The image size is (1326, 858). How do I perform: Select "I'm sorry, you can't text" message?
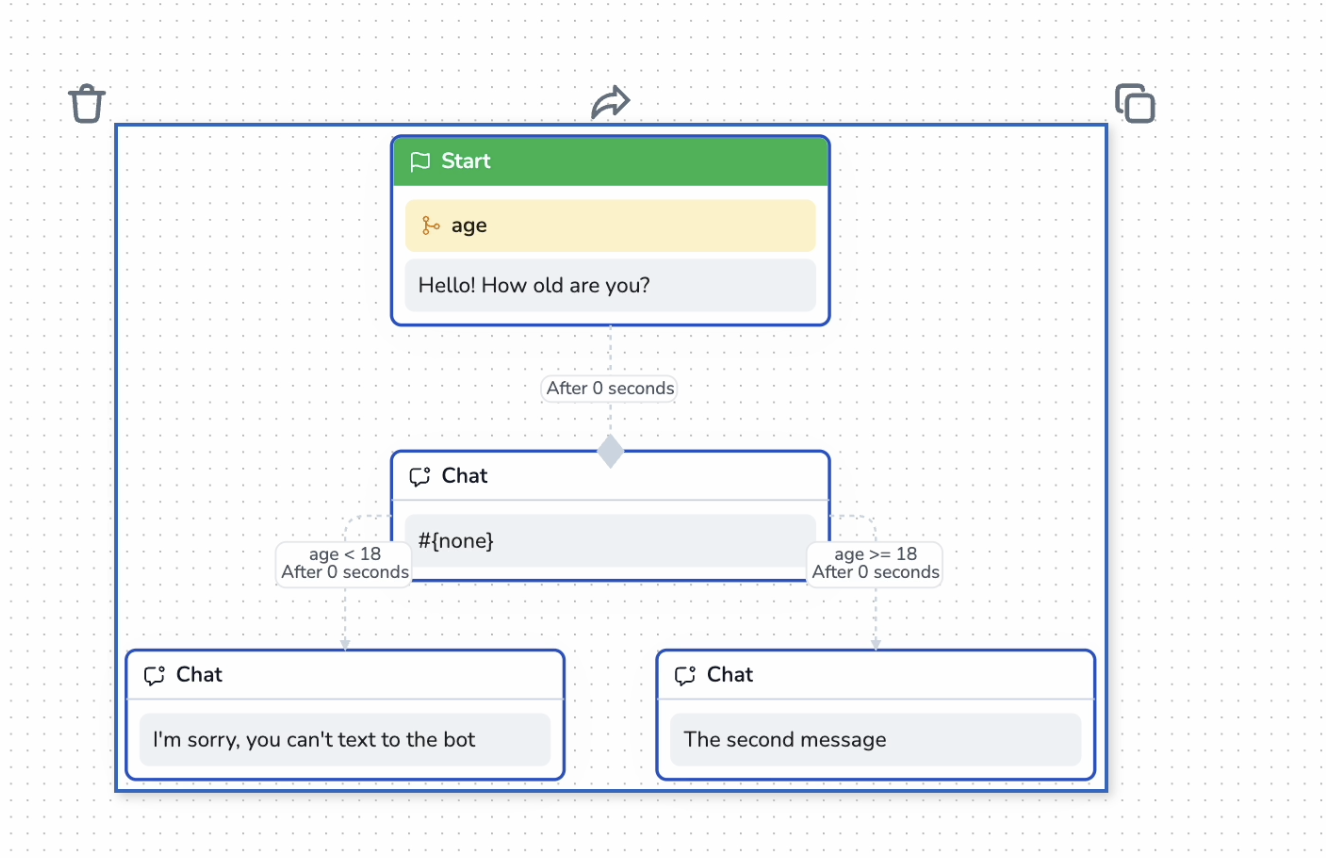(345, 740)
